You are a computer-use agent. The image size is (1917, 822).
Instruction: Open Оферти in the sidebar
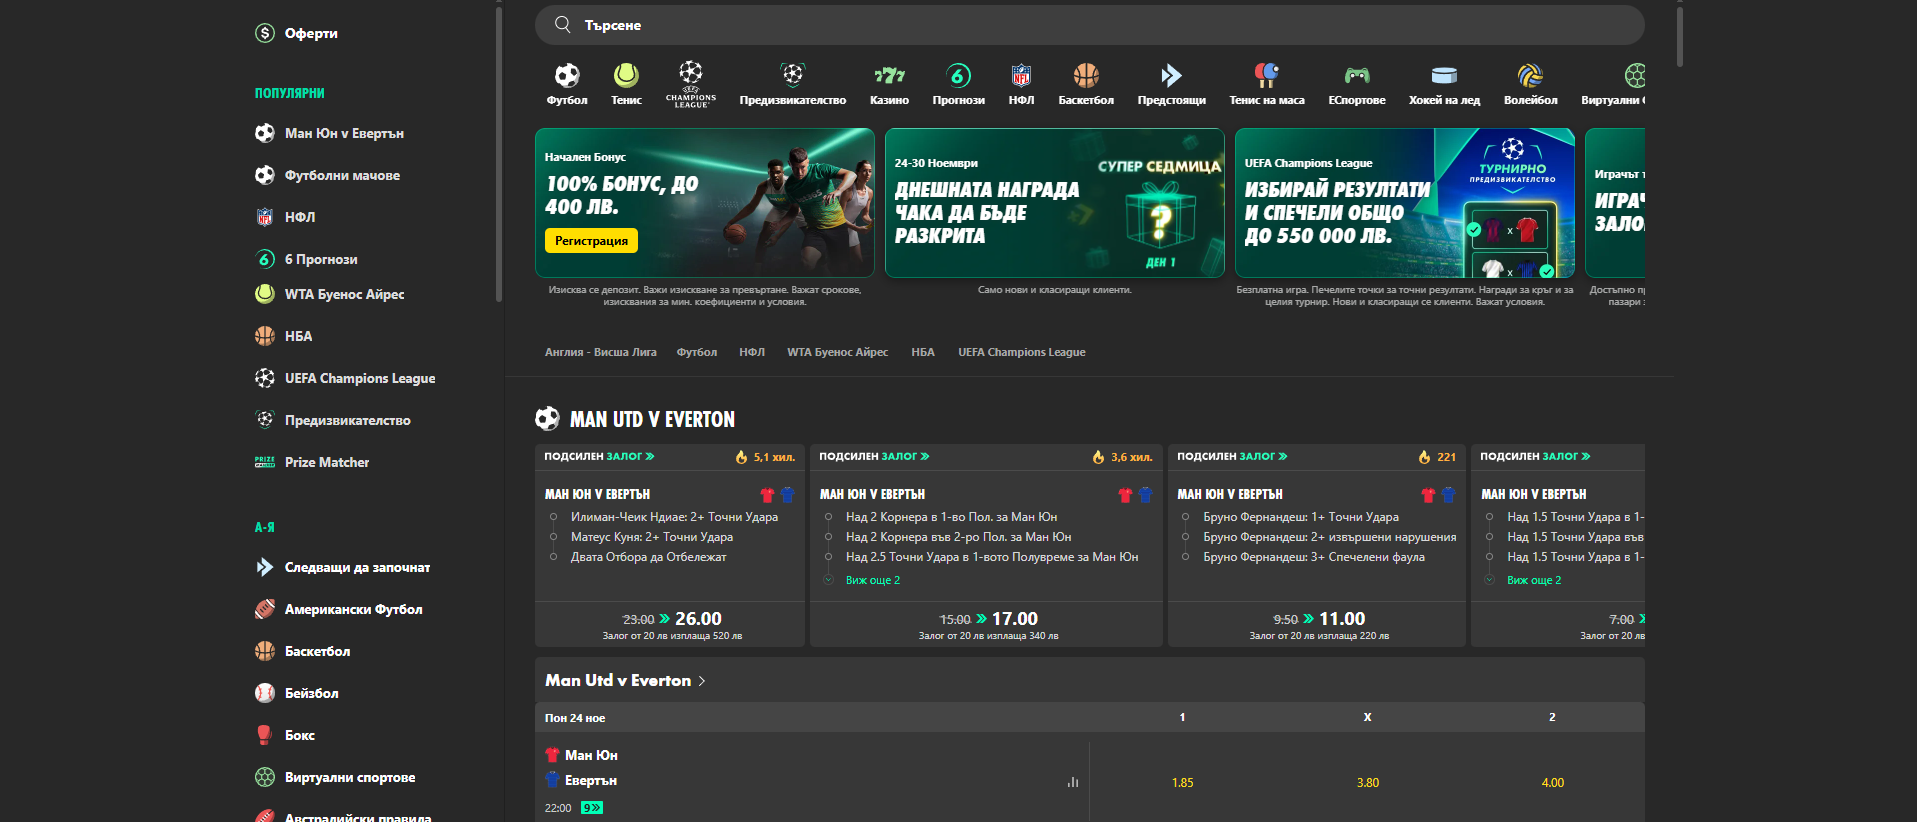point(296,33)
